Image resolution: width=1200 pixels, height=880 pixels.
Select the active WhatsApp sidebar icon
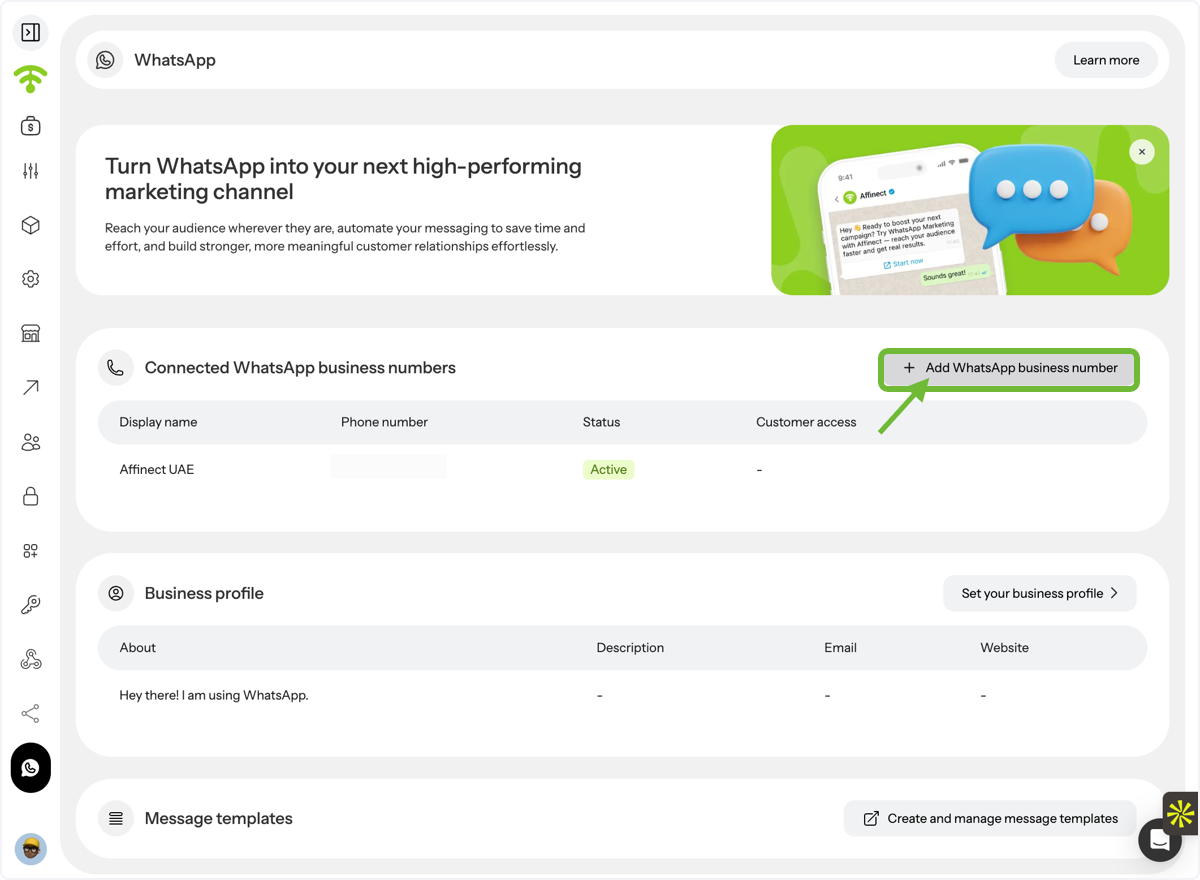(31, 768)
